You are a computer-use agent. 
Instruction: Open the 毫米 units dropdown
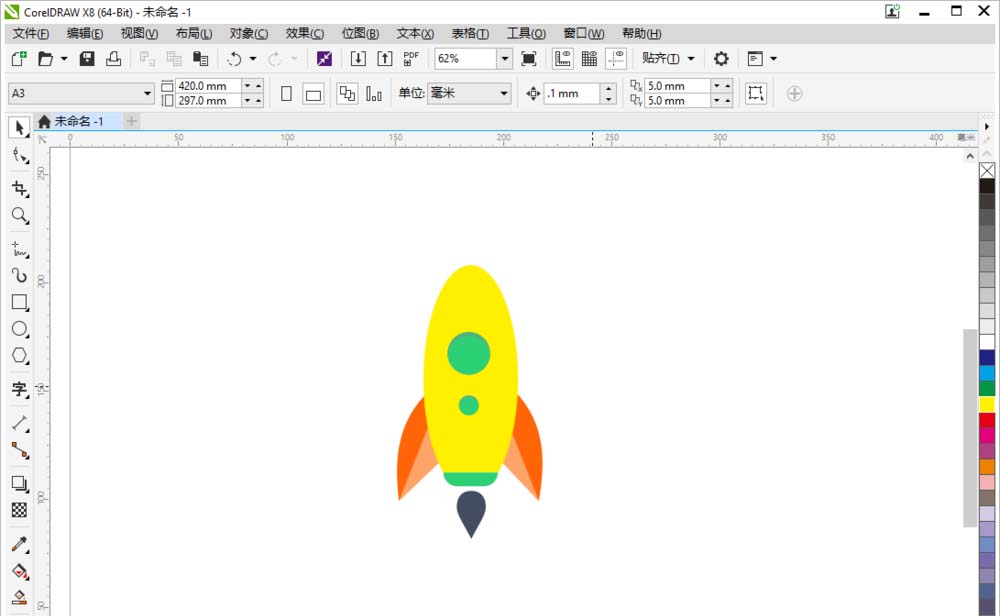[504, 94]
